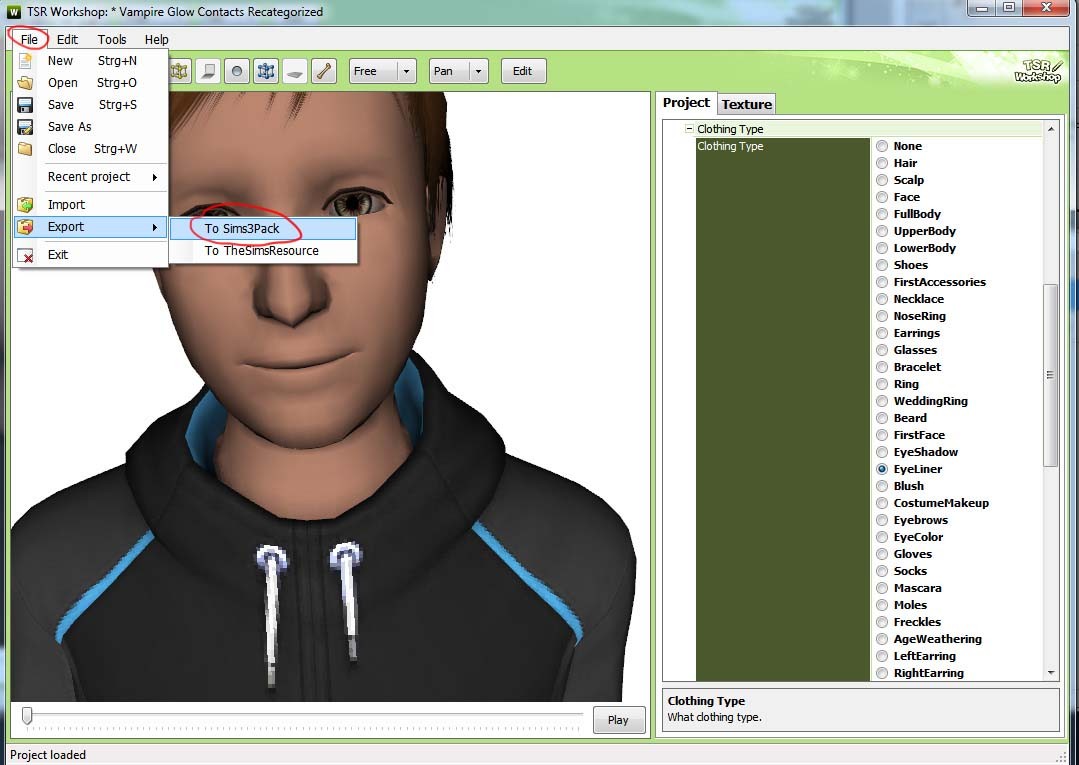
Task: Select the Hair radio button
Action: pos(882,163)
